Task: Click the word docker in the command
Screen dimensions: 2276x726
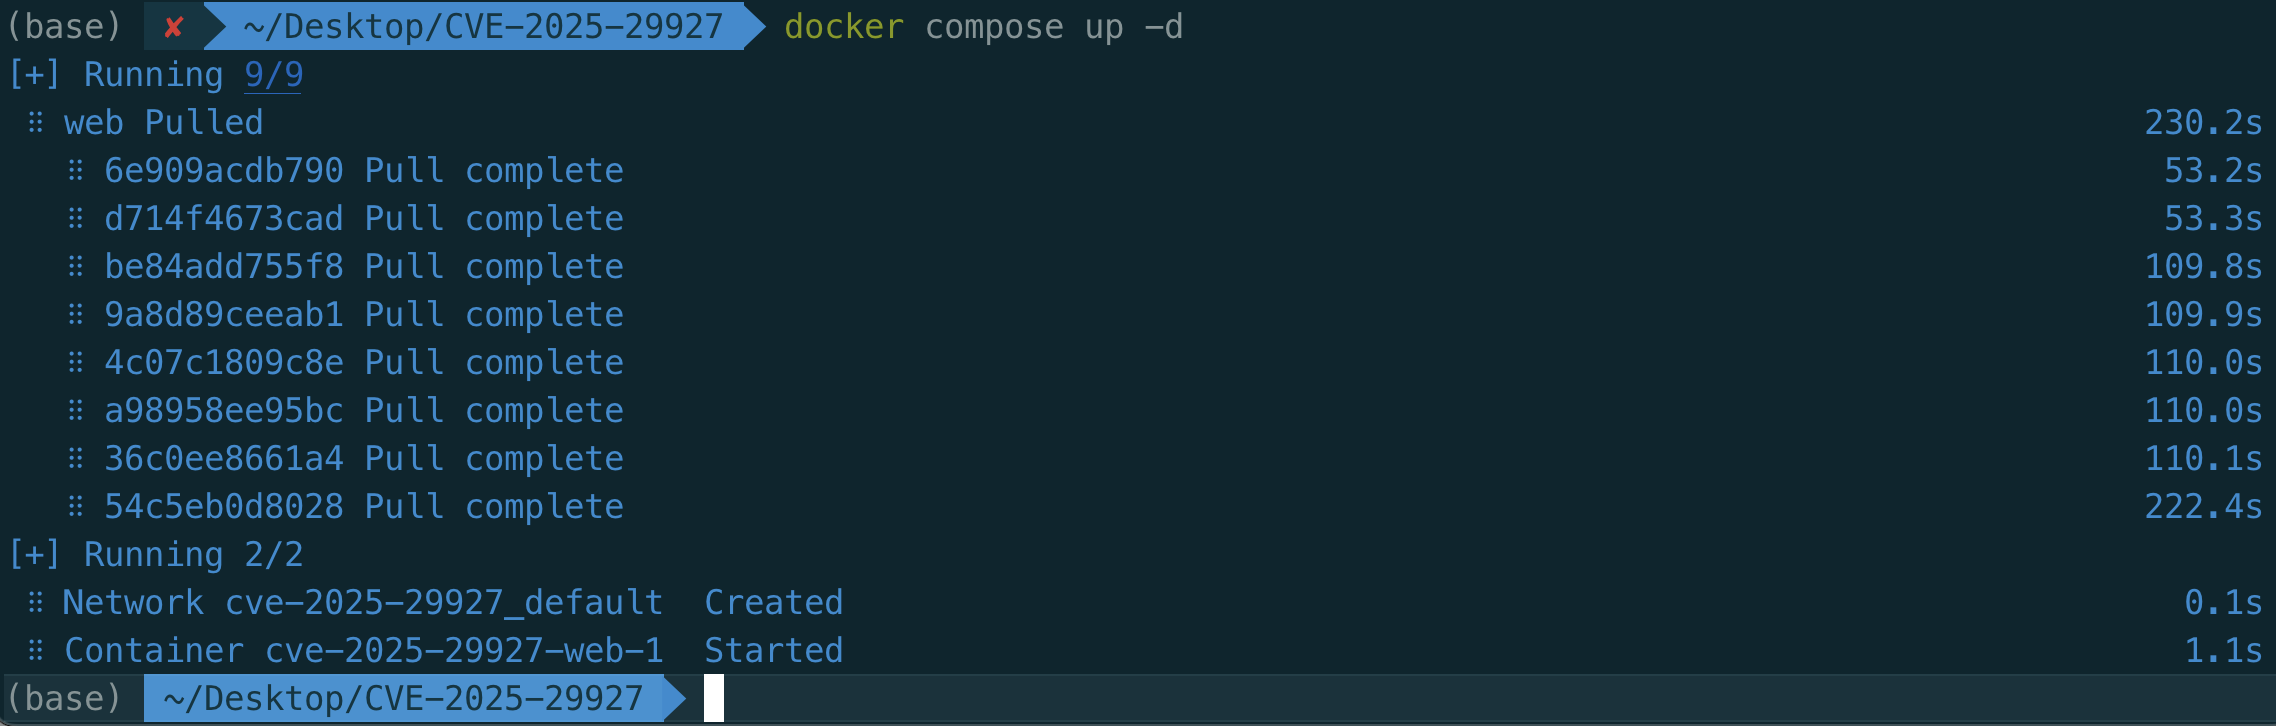Action: click(x=843, y=27)
